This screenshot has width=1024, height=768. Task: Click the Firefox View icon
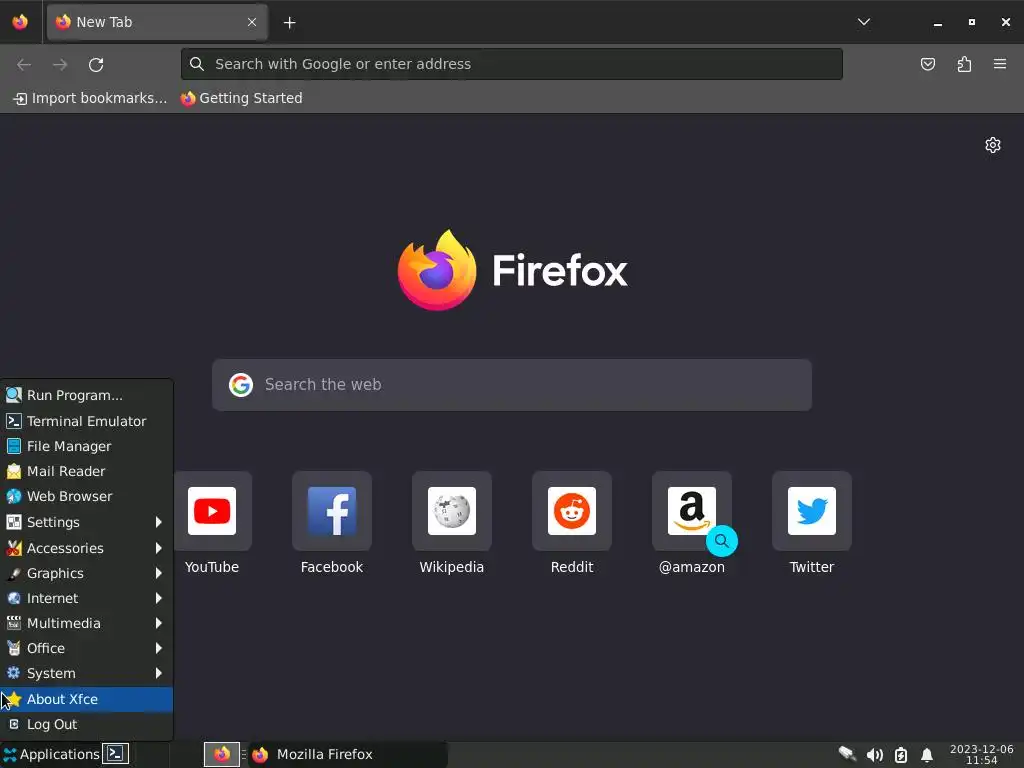coord(20,22)
